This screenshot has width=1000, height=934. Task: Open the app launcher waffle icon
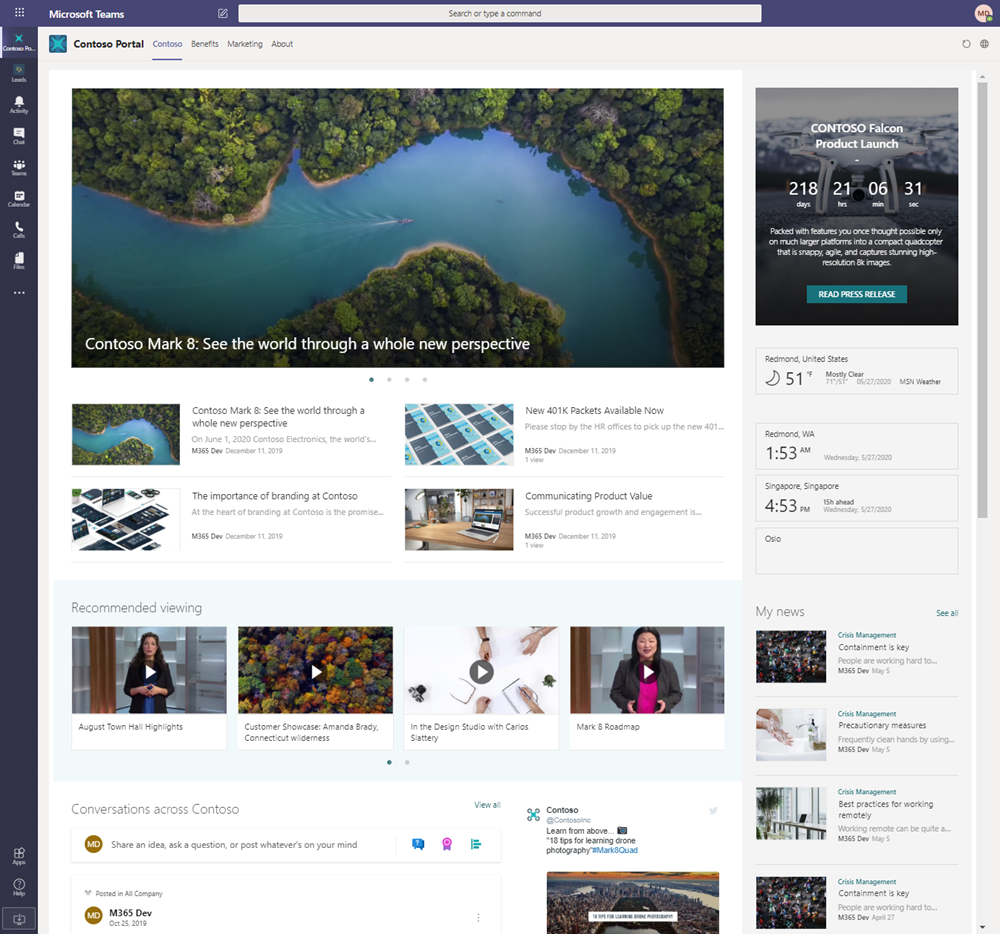coord(19,12)
